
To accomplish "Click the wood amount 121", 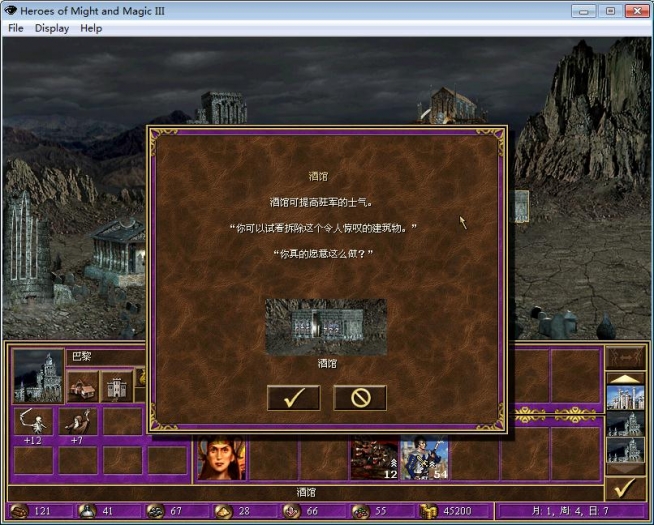I will tap(43, 511).
